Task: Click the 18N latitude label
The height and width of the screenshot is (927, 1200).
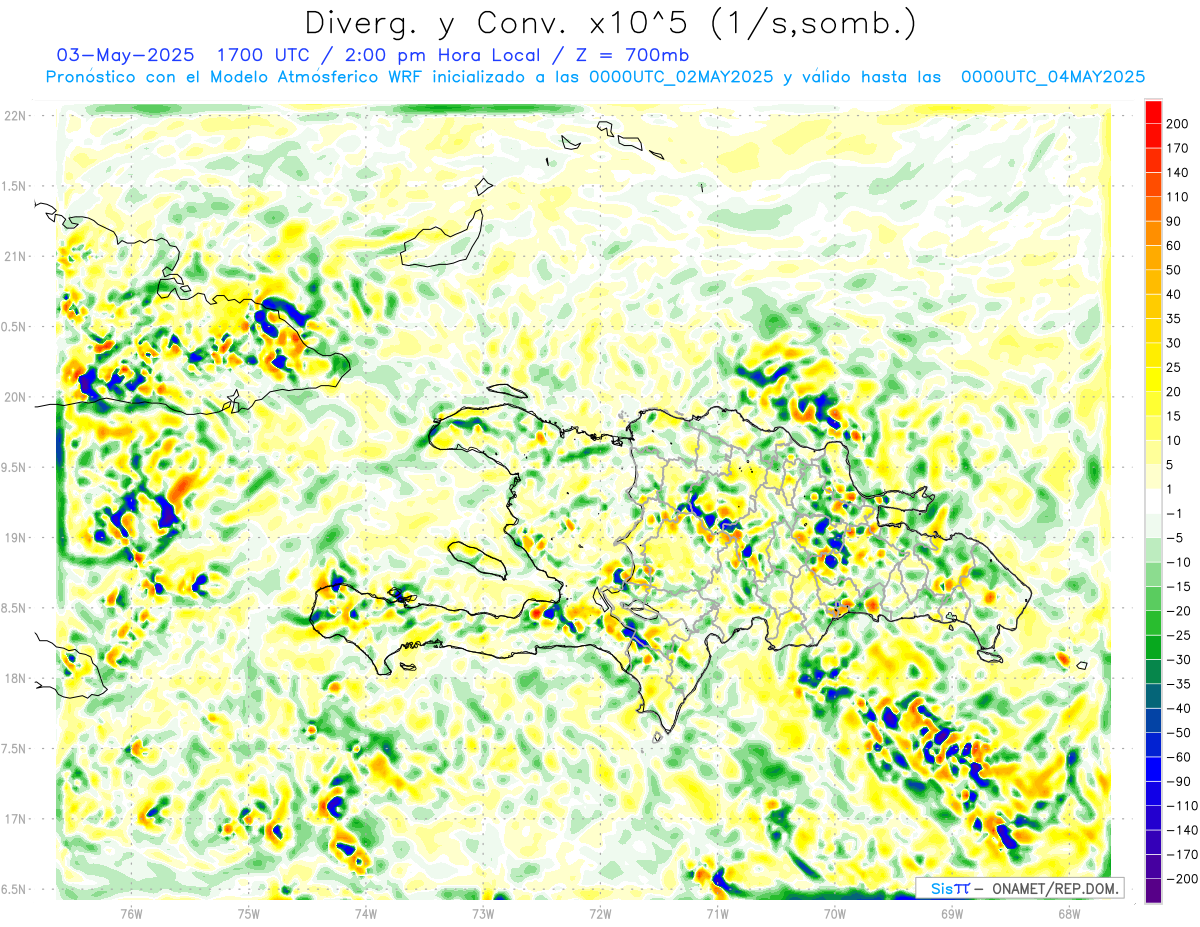Action: pos(15,678)
